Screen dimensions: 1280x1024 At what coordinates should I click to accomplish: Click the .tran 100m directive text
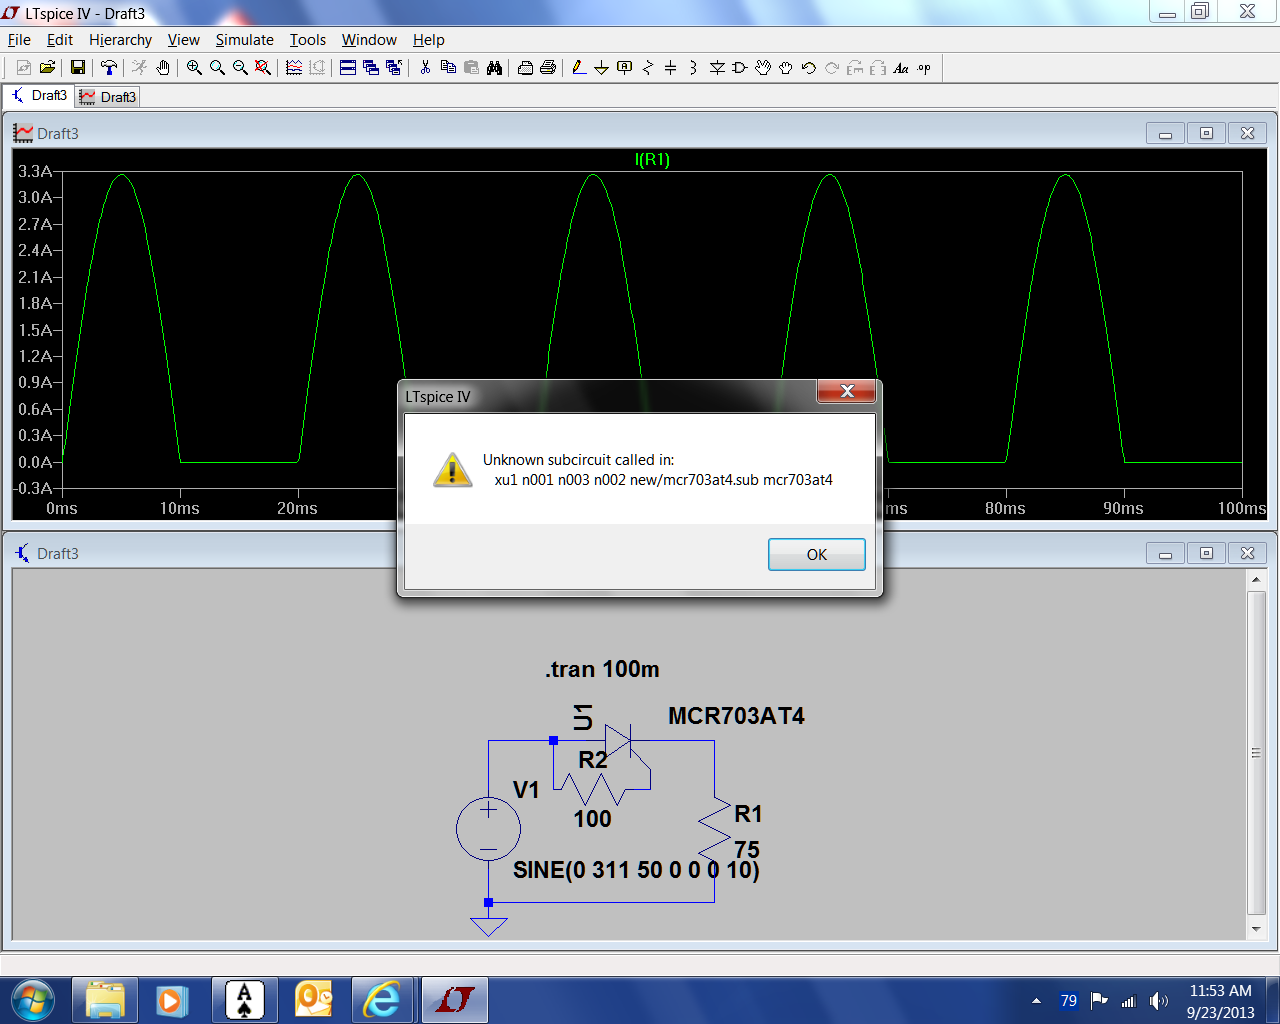pos(602,669)
